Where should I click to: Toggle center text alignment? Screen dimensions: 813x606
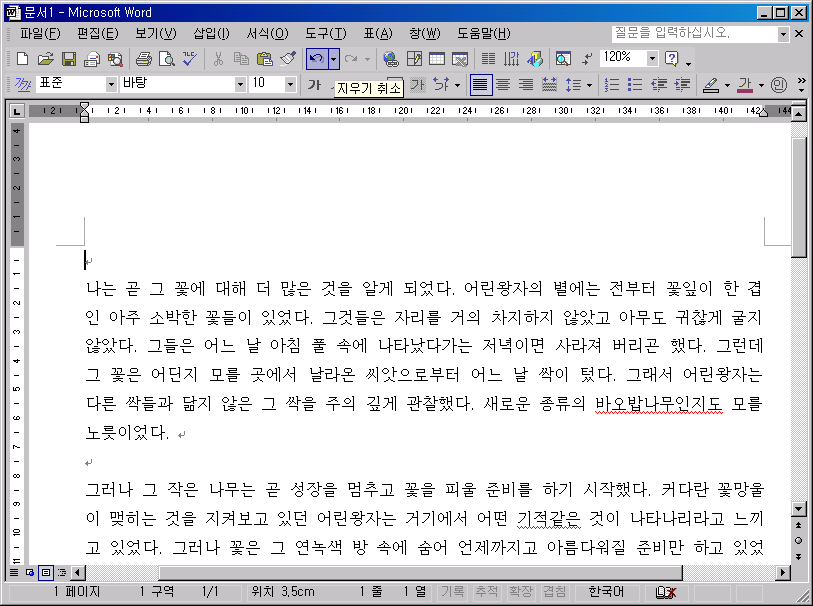tap(503, 85)
